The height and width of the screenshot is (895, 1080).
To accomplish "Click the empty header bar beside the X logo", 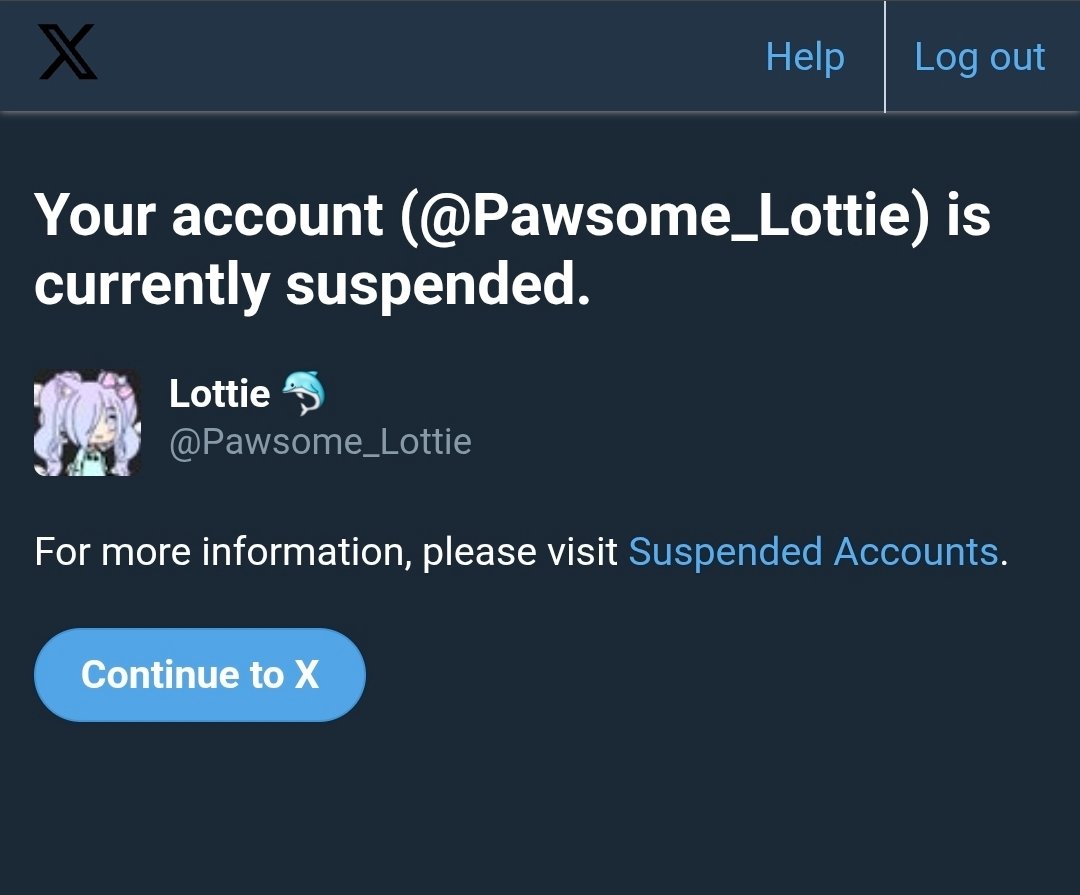I will pyautogui.click(x=427, y=55).
